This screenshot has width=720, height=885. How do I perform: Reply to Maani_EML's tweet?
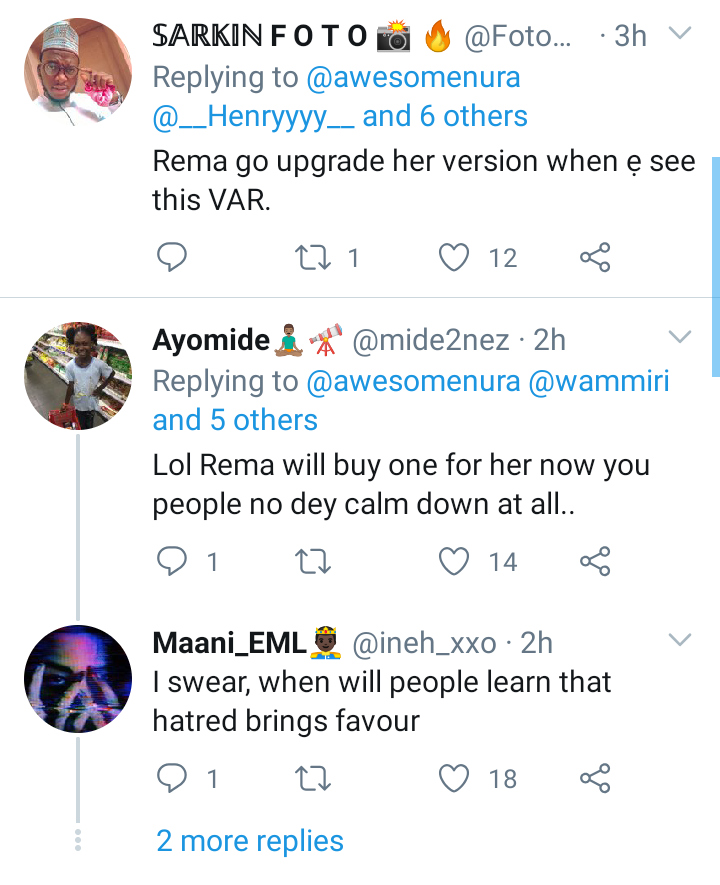click(x=173, y=778)
